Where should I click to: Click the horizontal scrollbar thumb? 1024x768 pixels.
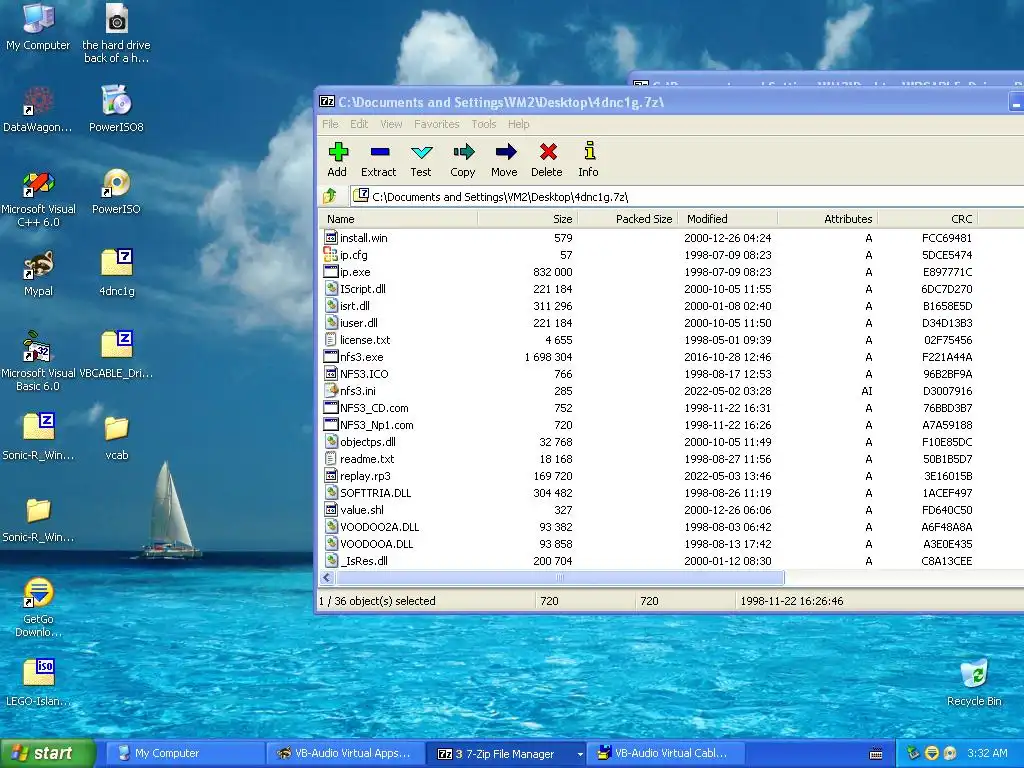click(560, 577)
